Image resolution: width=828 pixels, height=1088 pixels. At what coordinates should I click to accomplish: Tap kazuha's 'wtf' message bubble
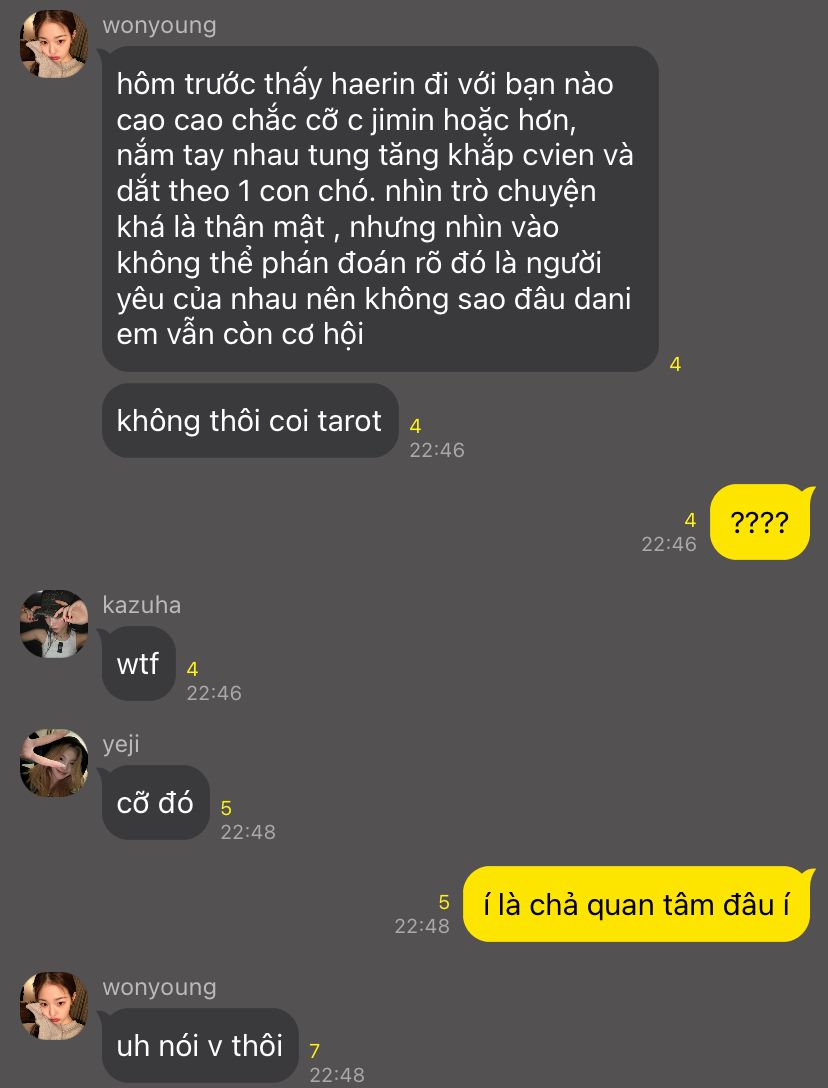point(138,663)
